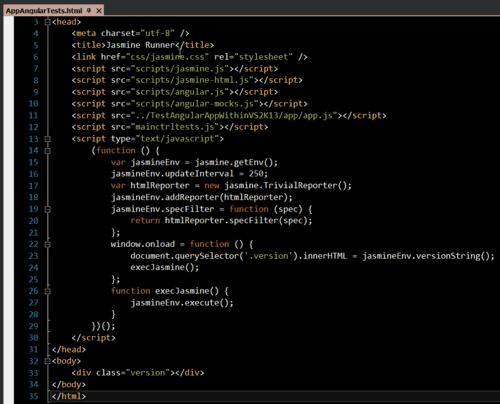Image resolution: width=500 pixels, height=404 pixels.
Task: Click addReporter(htmlReporter) on line 18
Action: [x=226, y=197]
